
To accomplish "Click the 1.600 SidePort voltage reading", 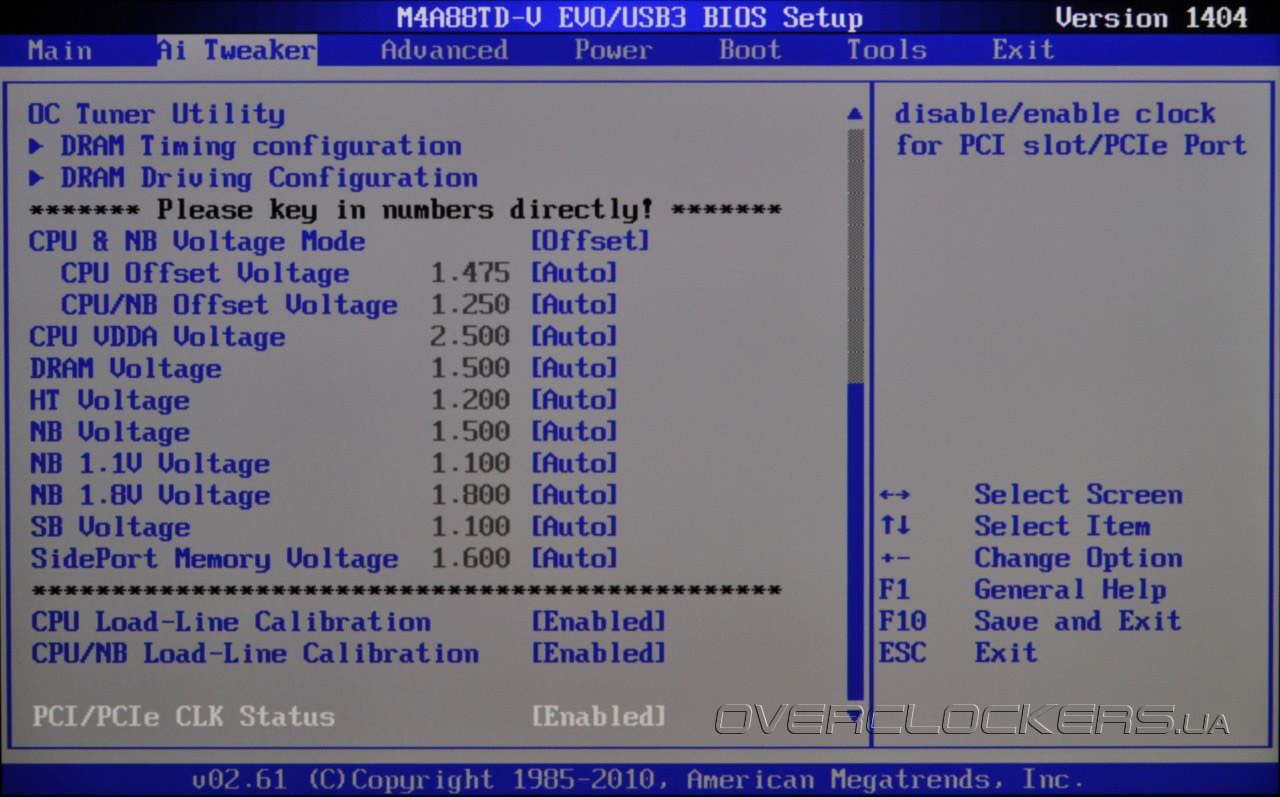I will tap(470, 559).
